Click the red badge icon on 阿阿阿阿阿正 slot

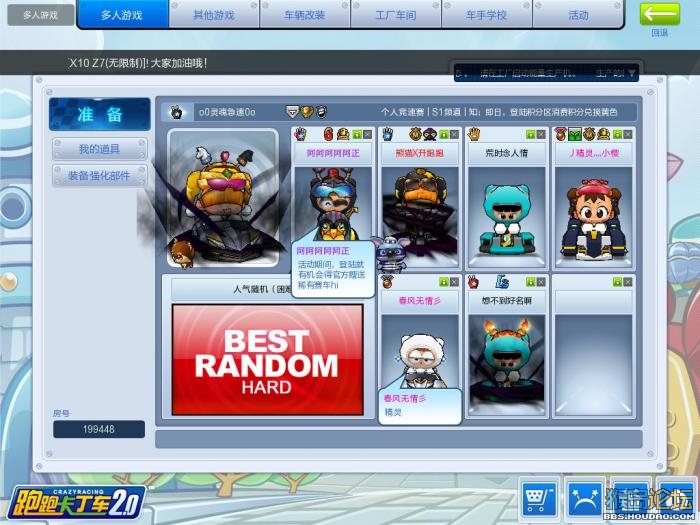coord(329,134)
